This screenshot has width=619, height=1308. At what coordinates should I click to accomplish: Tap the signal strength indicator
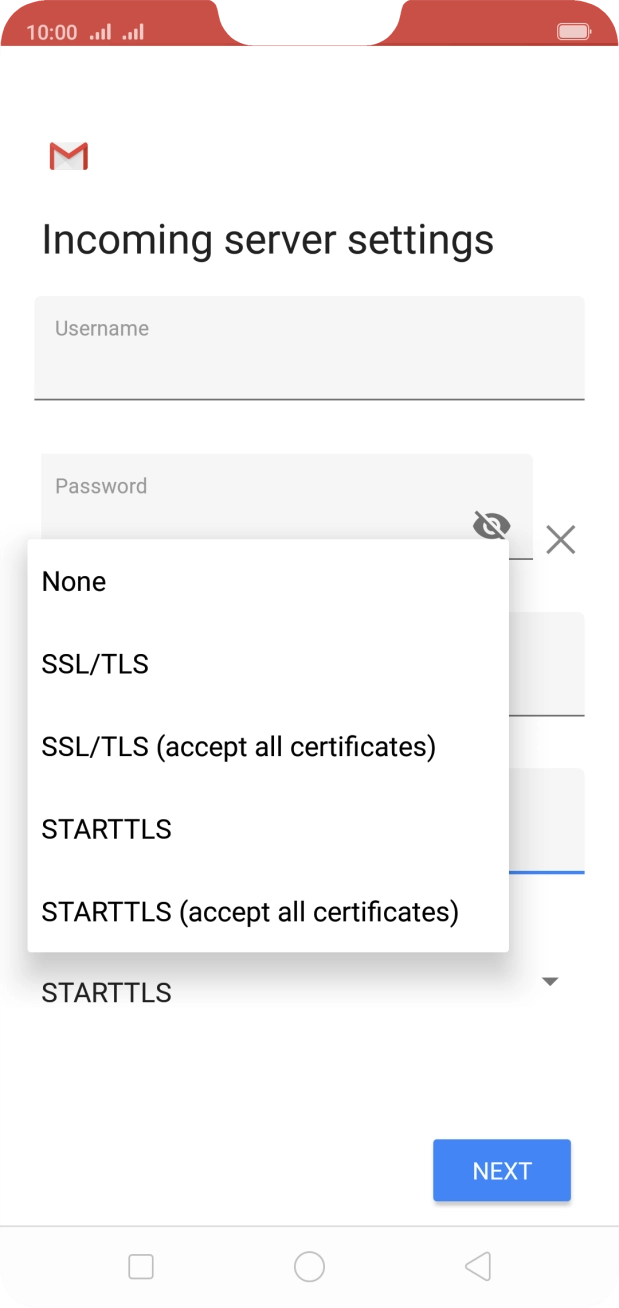pyautogui.click(x=99, y=31)
